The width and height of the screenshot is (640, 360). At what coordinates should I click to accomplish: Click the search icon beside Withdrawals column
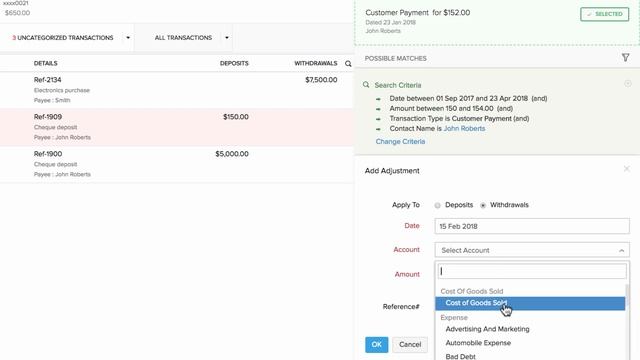coord(348,64)
